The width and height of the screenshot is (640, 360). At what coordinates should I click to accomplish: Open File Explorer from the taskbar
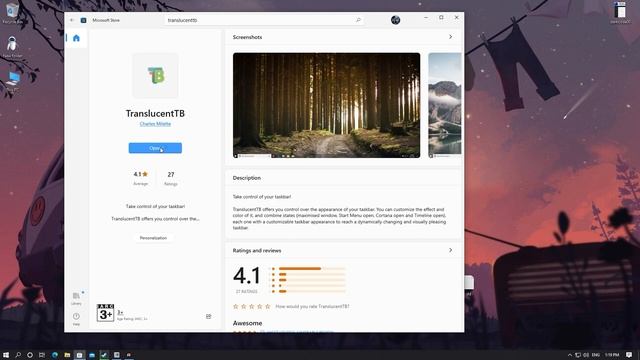(x=67, y=355)
